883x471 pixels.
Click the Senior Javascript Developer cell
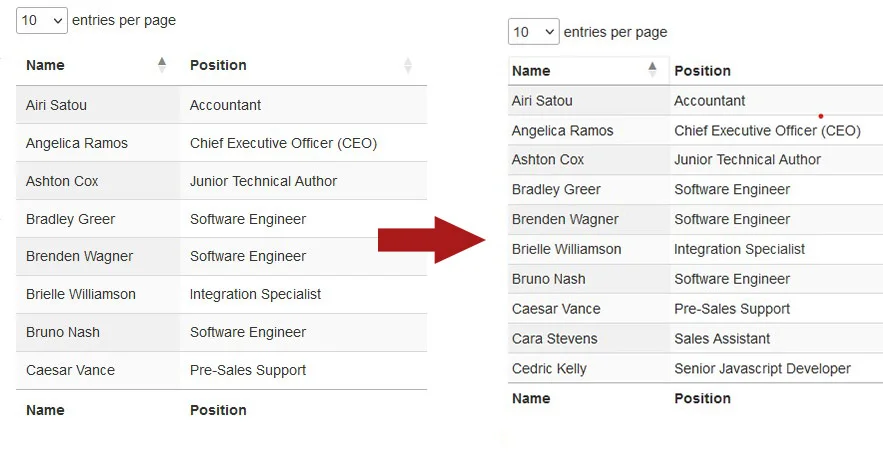point(762,369)
